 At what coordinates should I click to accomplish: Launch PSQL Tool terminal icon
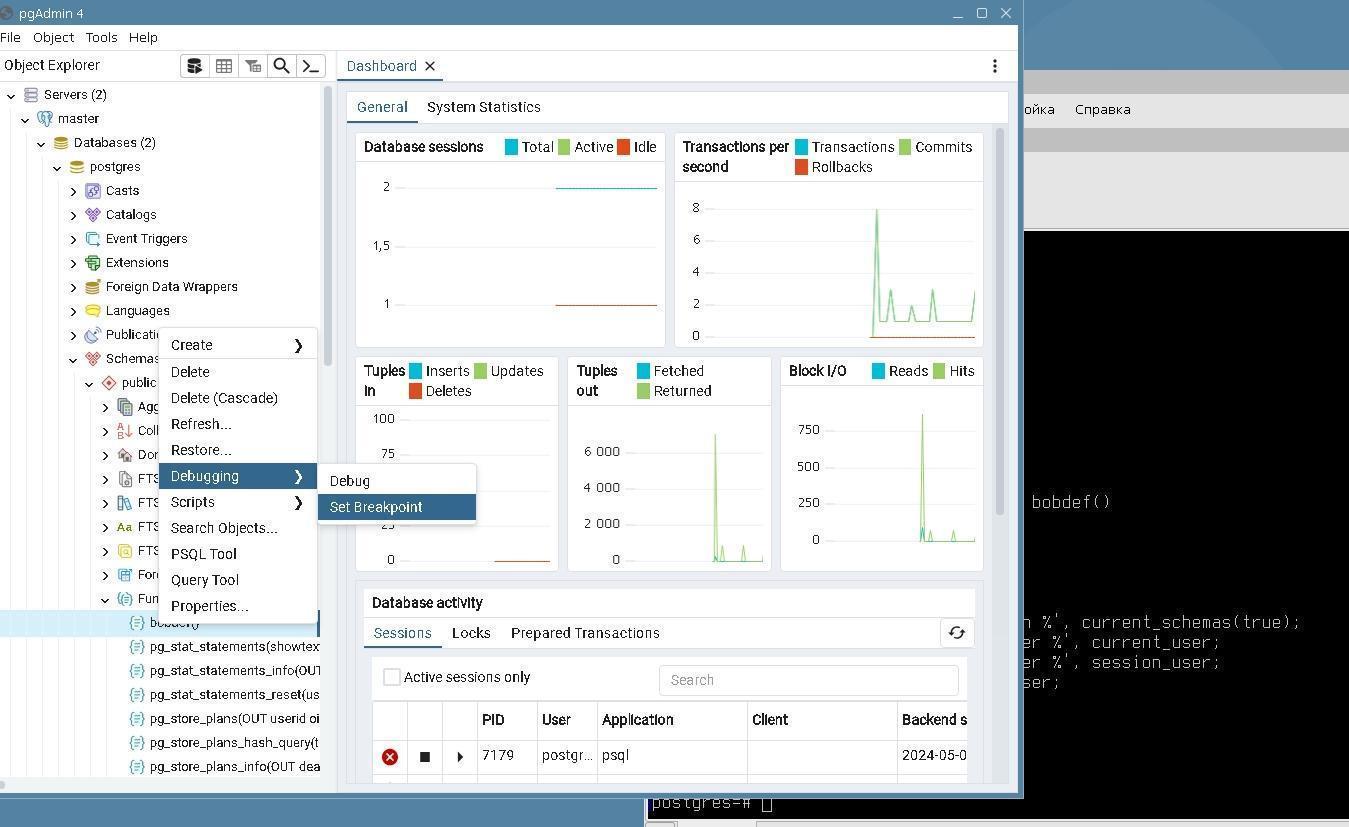click(x=311, y=66)
